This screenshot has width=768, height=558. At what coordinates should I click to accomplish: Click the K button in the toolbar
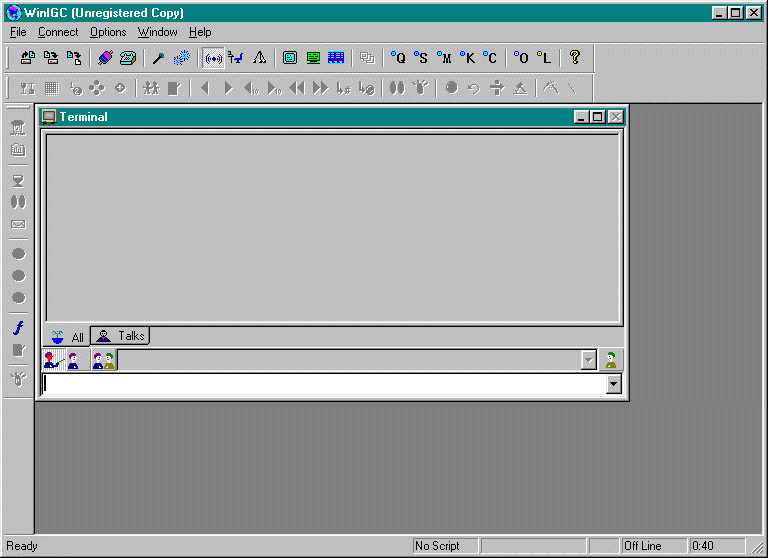click(467, 58)
